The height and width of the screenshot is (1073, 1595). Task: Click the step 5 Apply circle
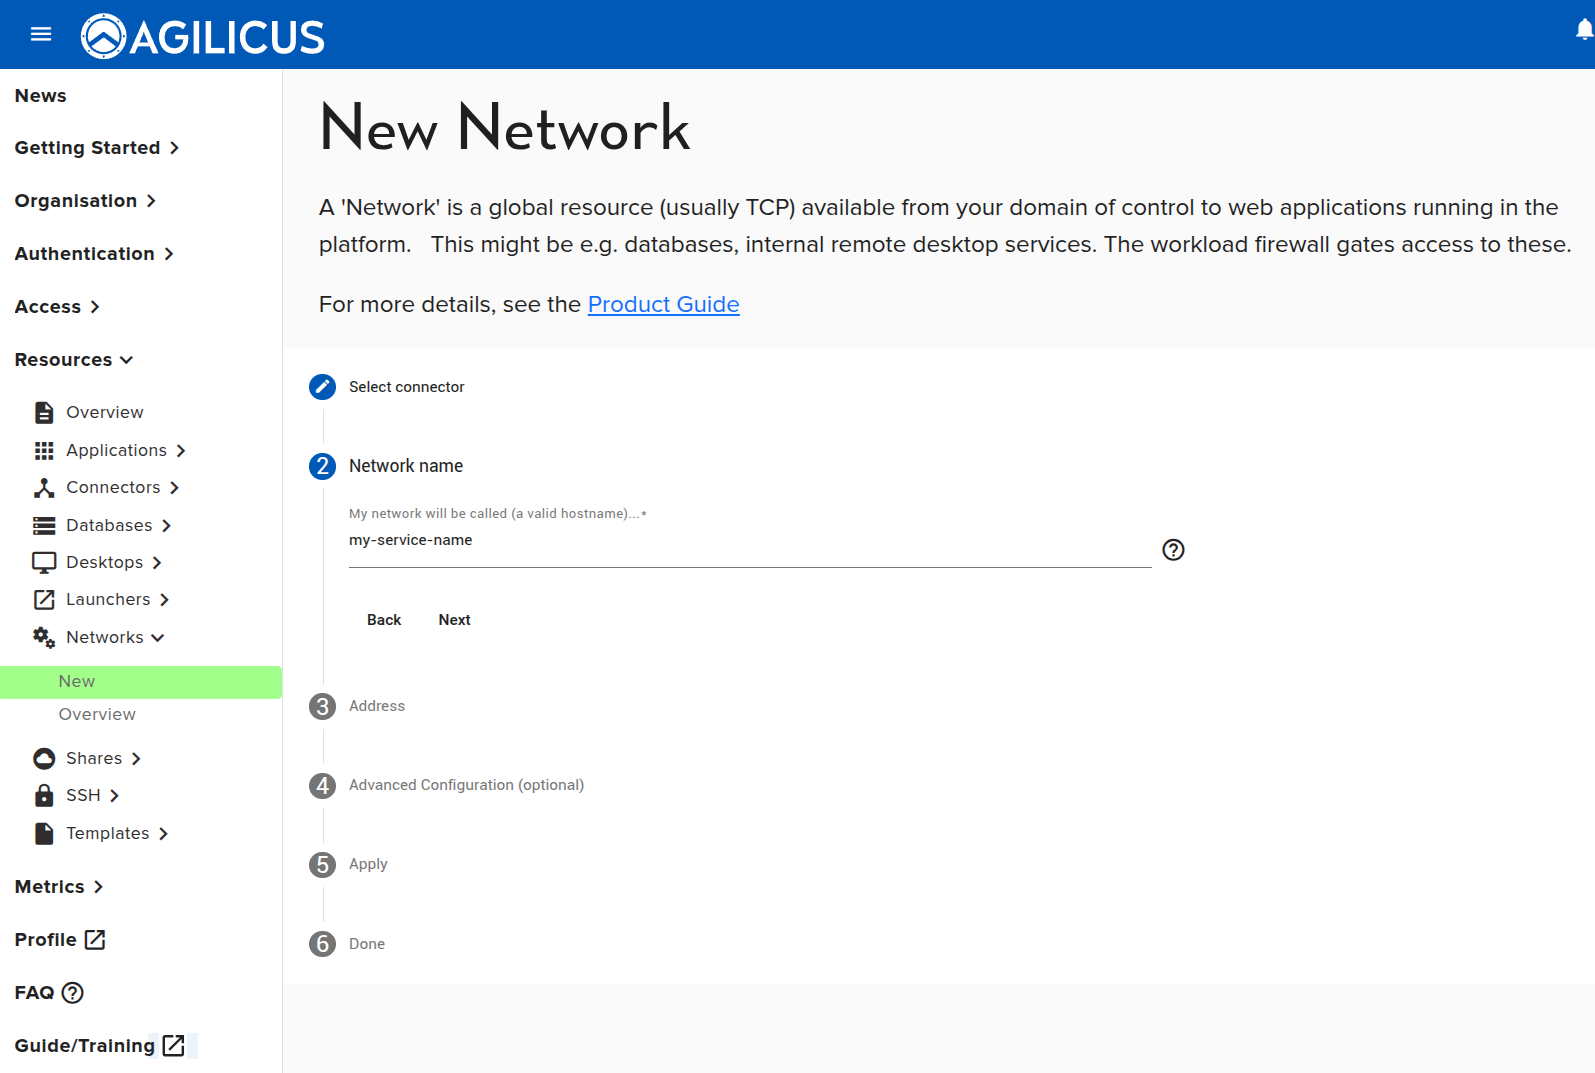tap(322, 864)
